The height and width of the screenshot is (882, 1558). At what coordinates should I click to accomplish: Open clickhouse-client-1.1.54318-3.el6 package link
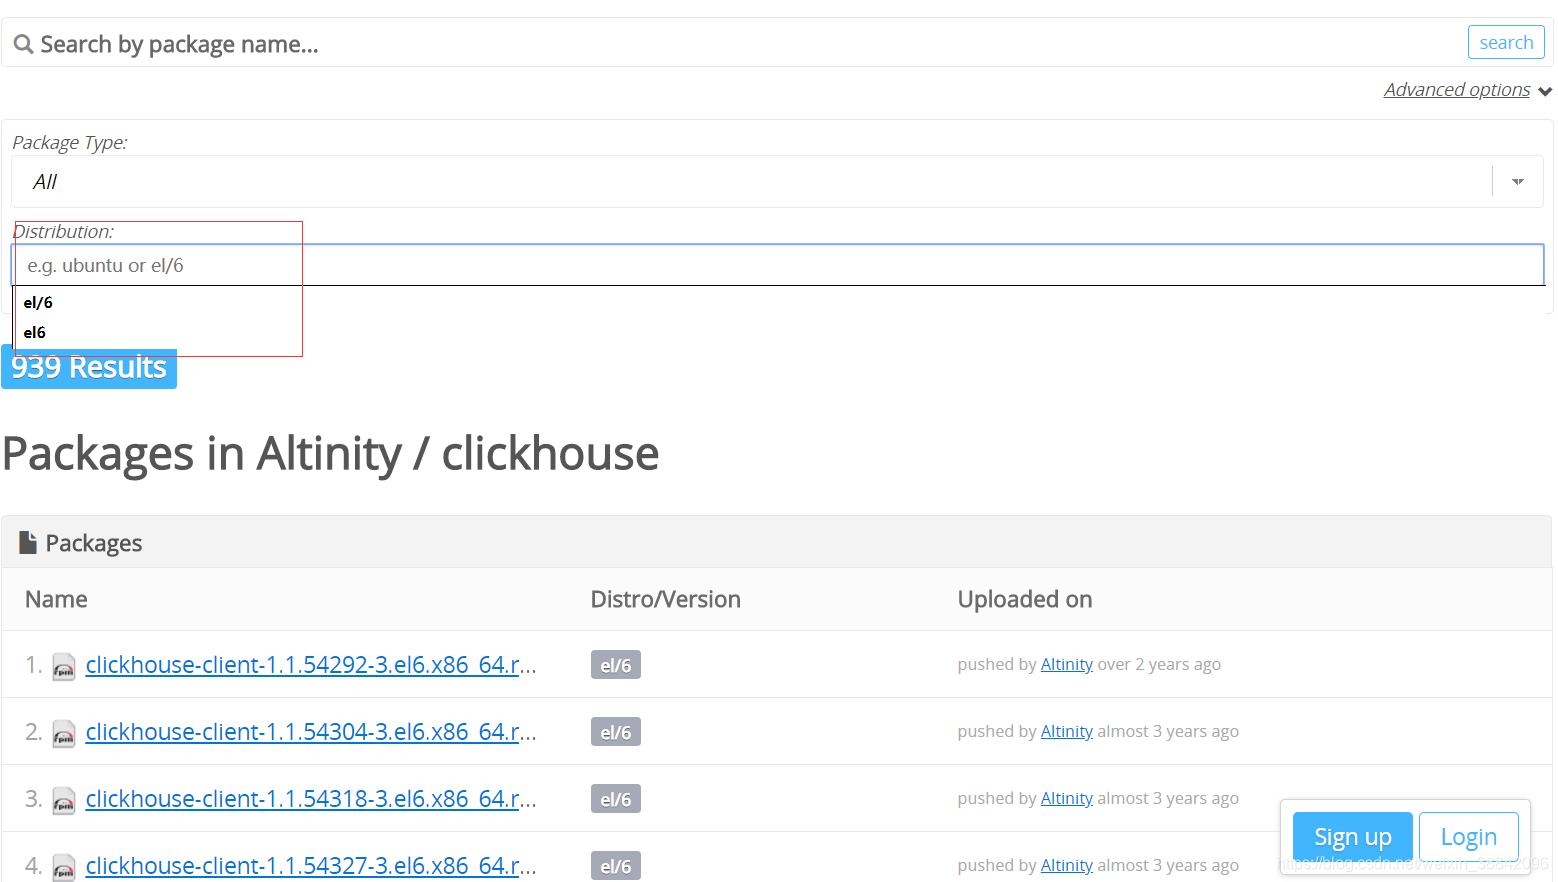tap(311, 798)
